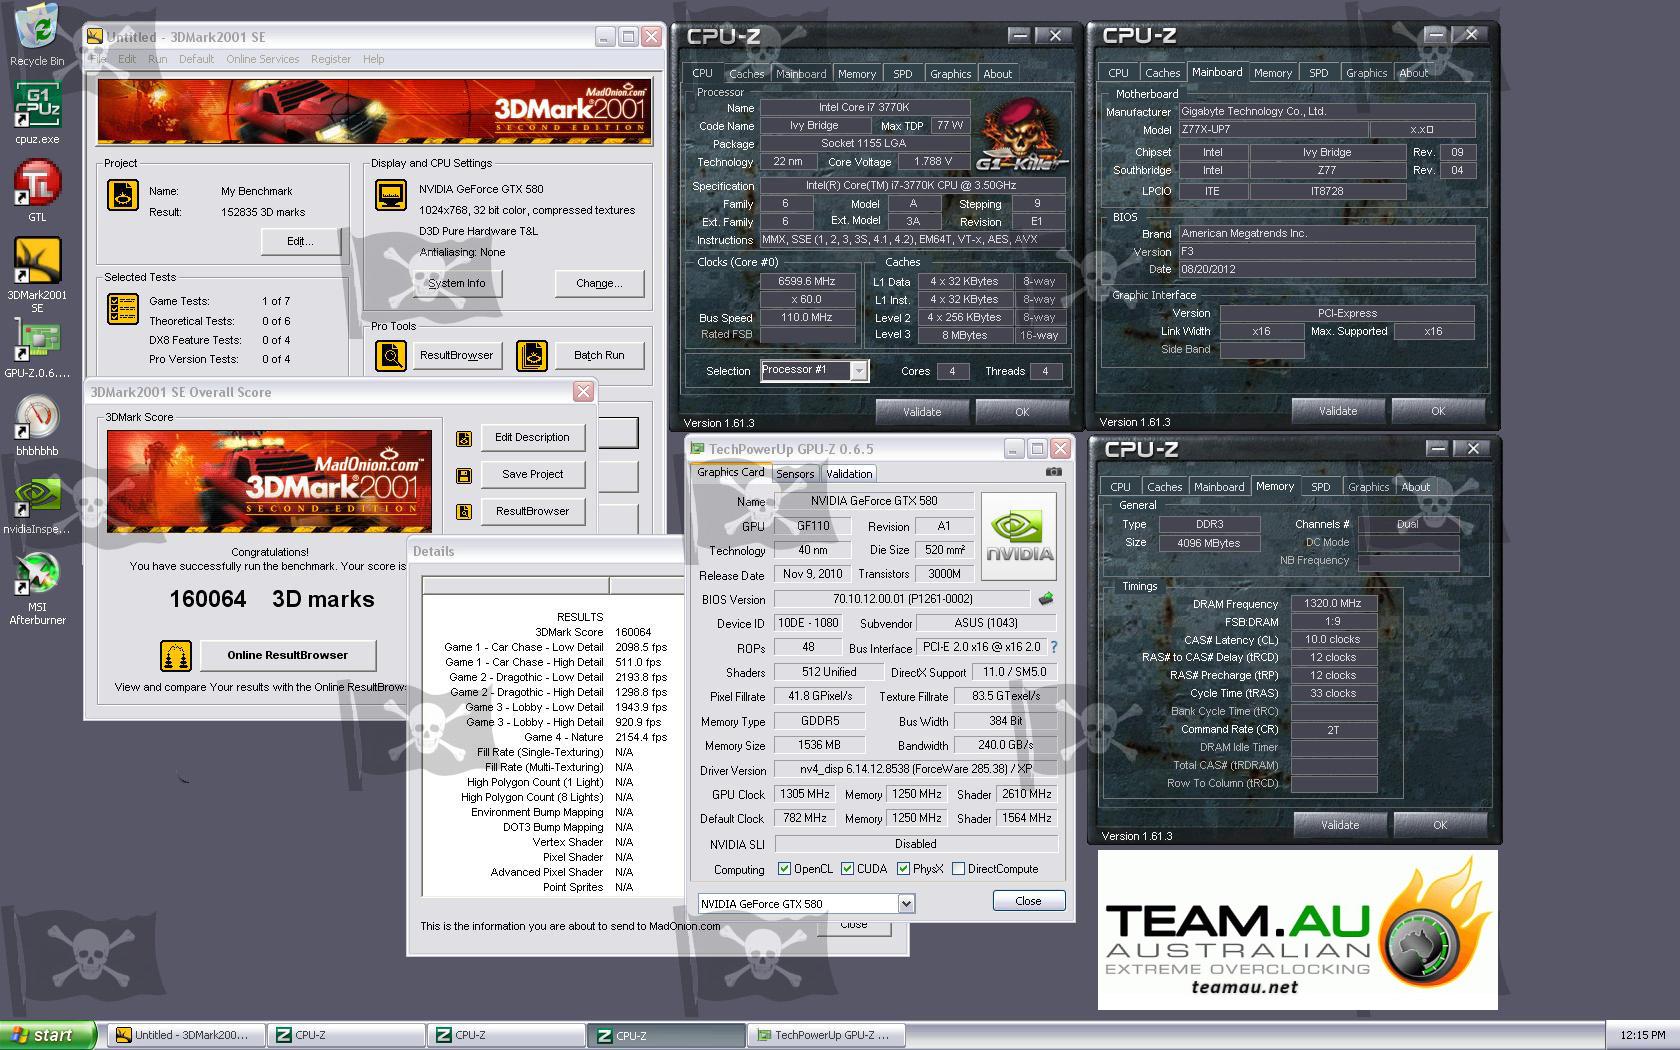Launch the nvidiaInspector desktop icon
The width and height of the screenshot is (1680, 1050).
pos(37,505)
